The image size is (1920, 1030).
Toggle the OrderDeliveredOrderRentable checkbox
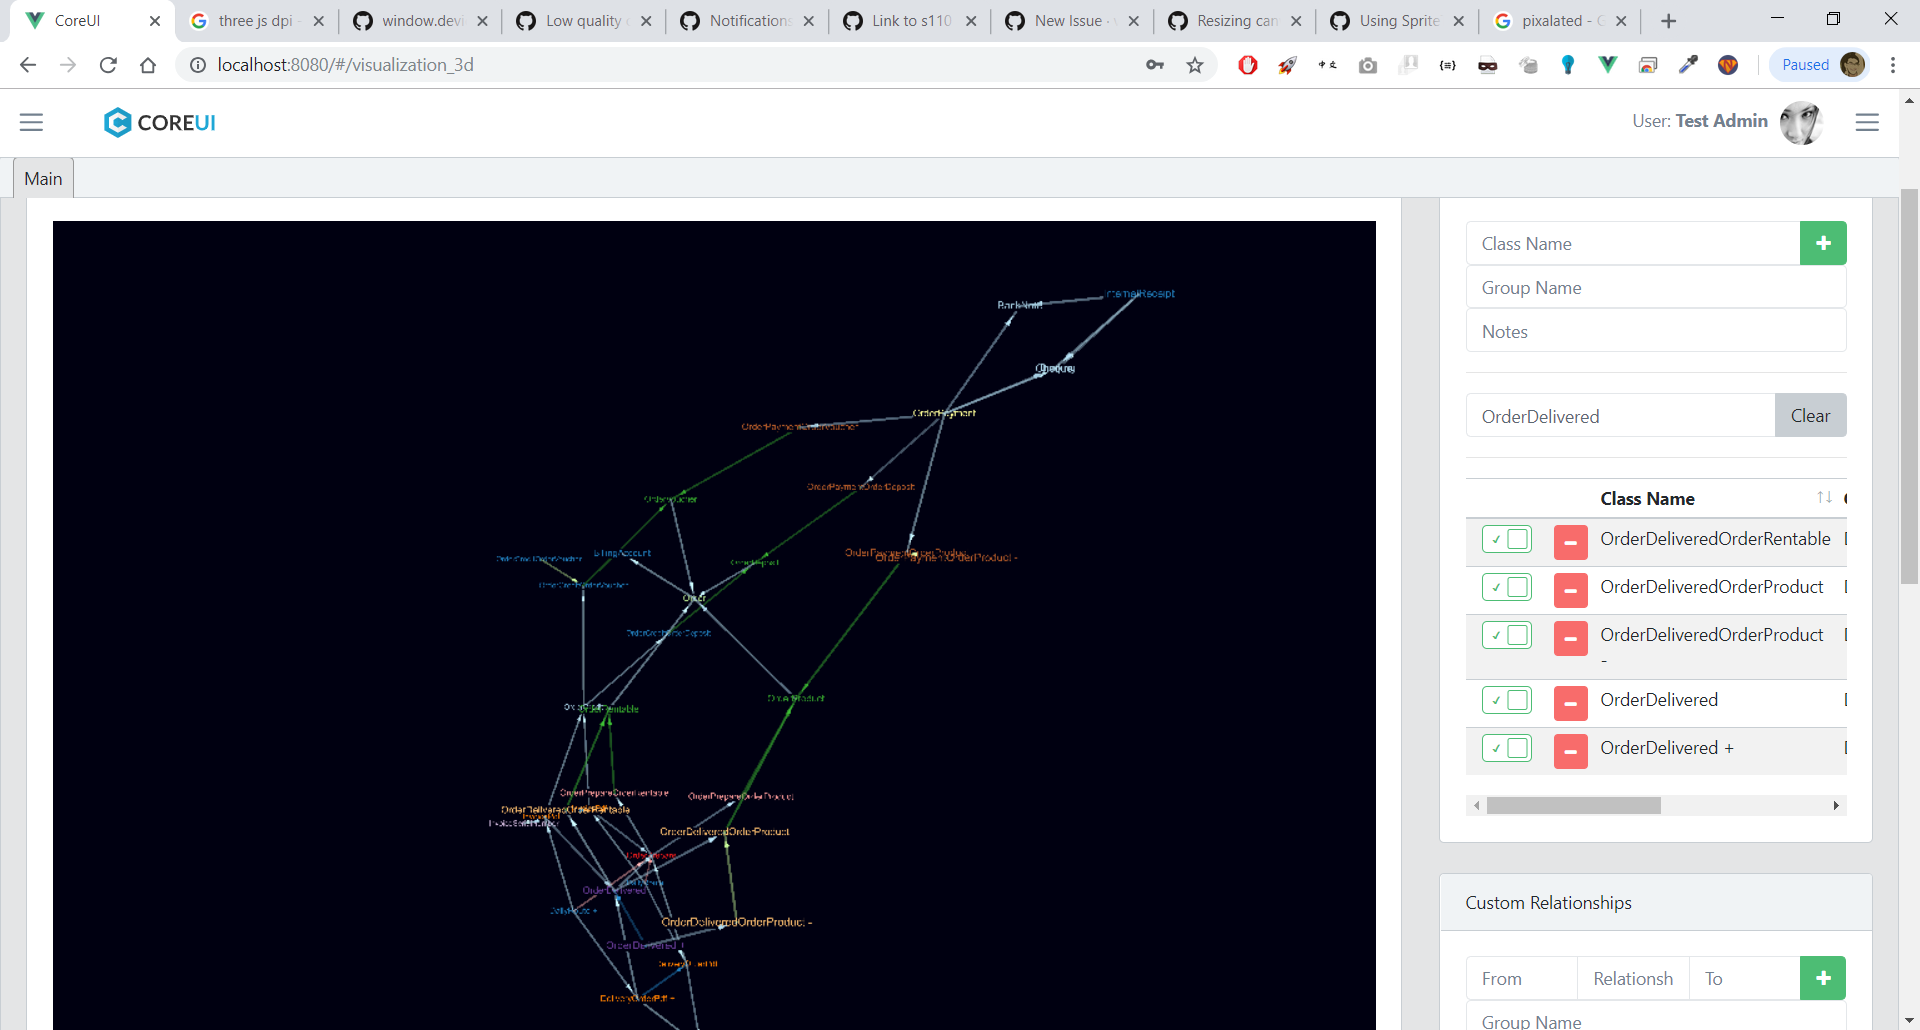click(1507, 539)
